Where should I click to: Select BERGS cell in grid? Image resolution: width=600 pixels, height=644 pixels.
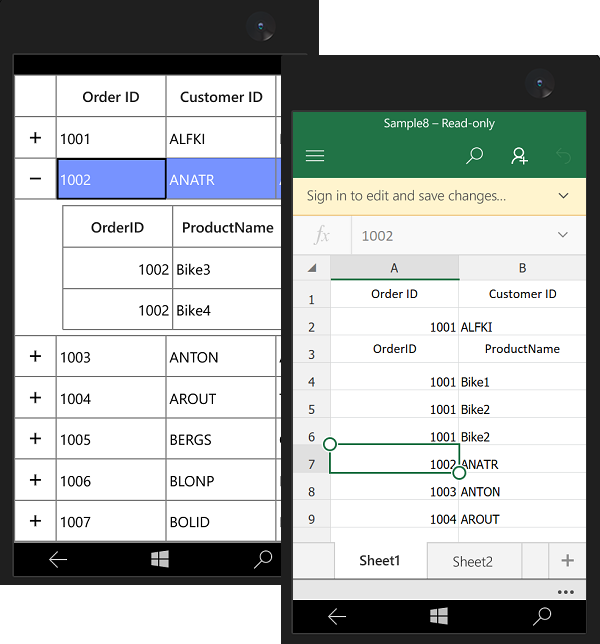(221, 439)
